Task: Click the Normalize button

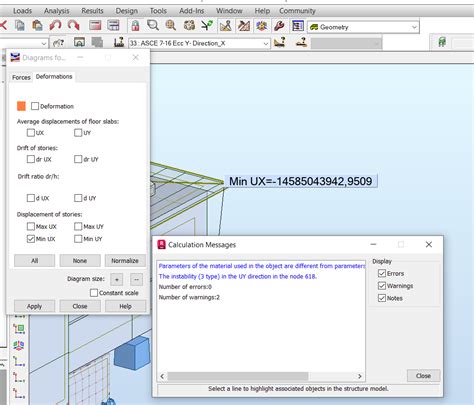Action: [125, 261]
